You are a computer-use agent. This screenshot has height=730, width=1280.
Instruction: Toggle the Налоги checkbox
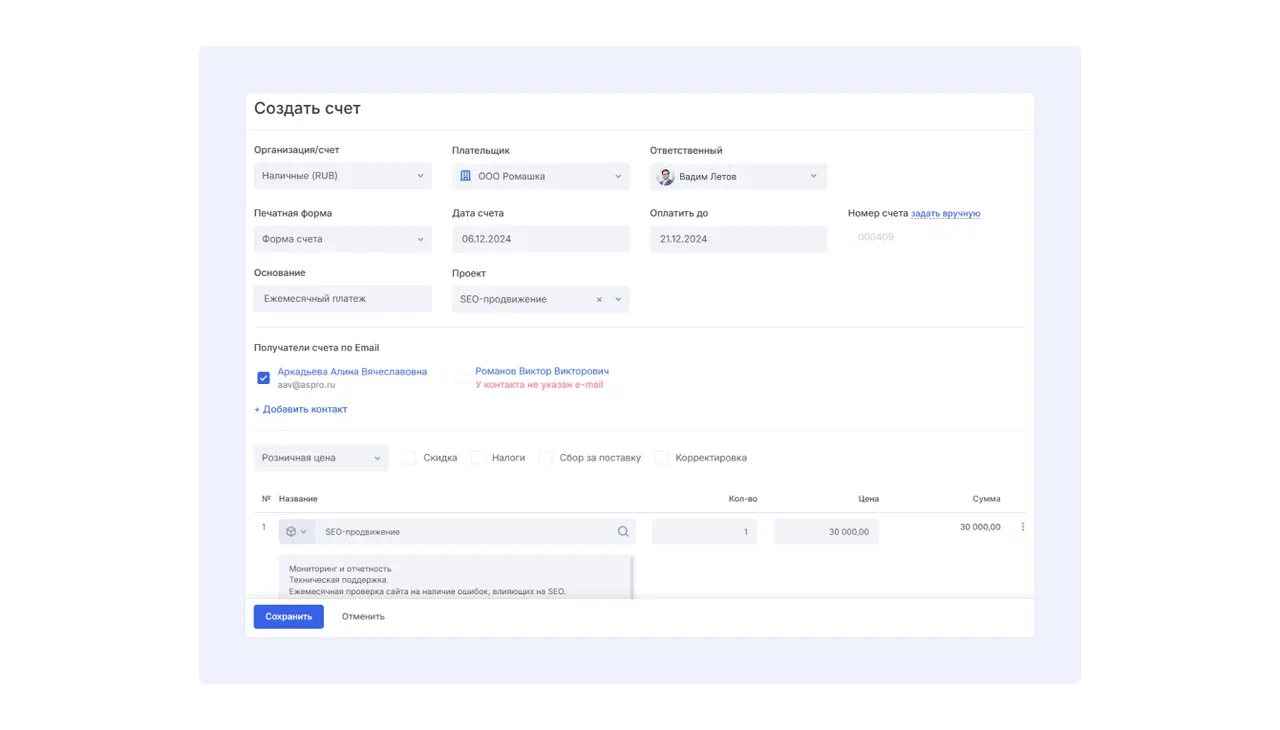coord(478,458)
